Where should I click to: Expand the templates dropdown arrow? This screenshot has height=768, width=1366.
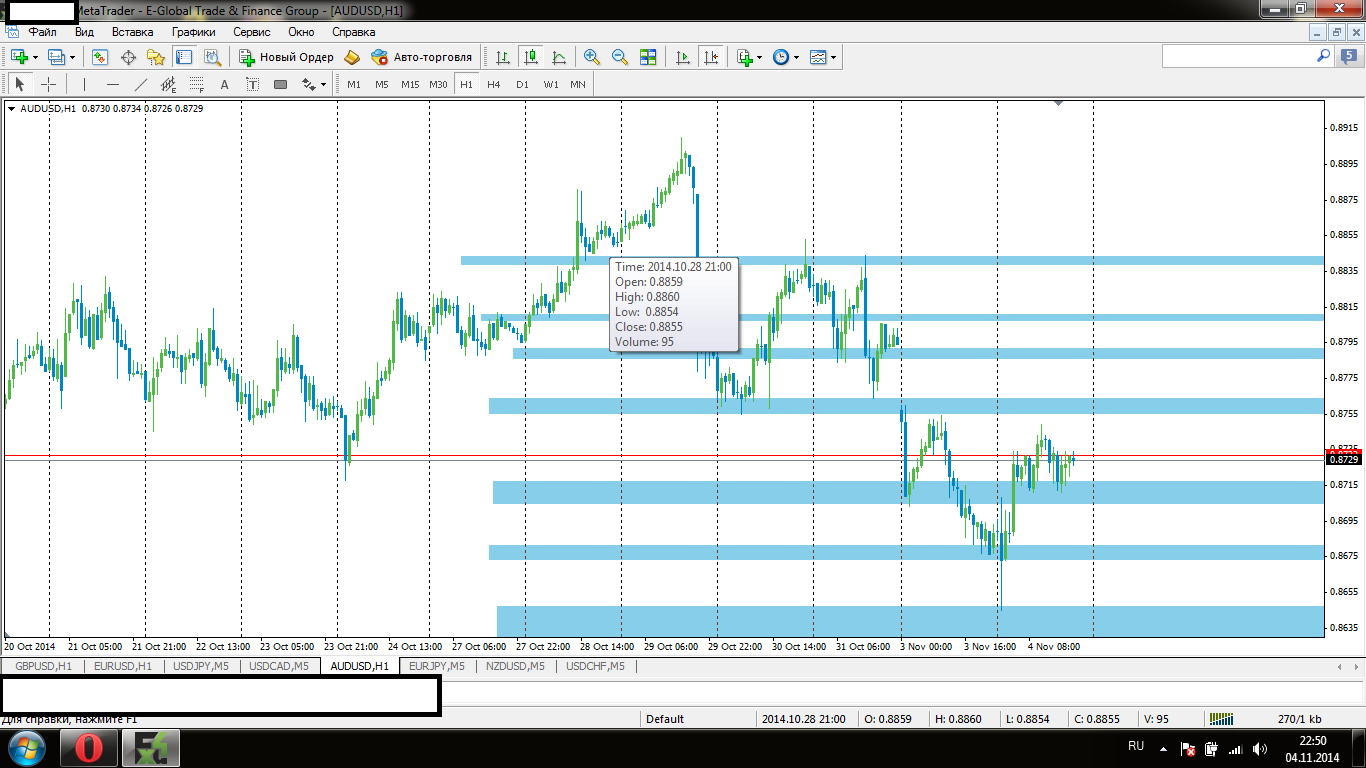pyautogui.click(x=834, y=57)
